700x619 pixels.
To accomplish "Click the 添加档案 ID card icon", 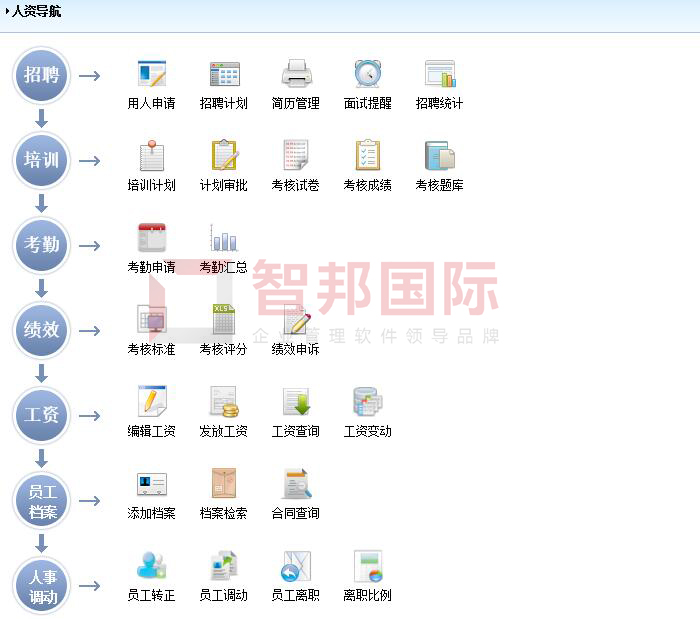I will [152, 485].
